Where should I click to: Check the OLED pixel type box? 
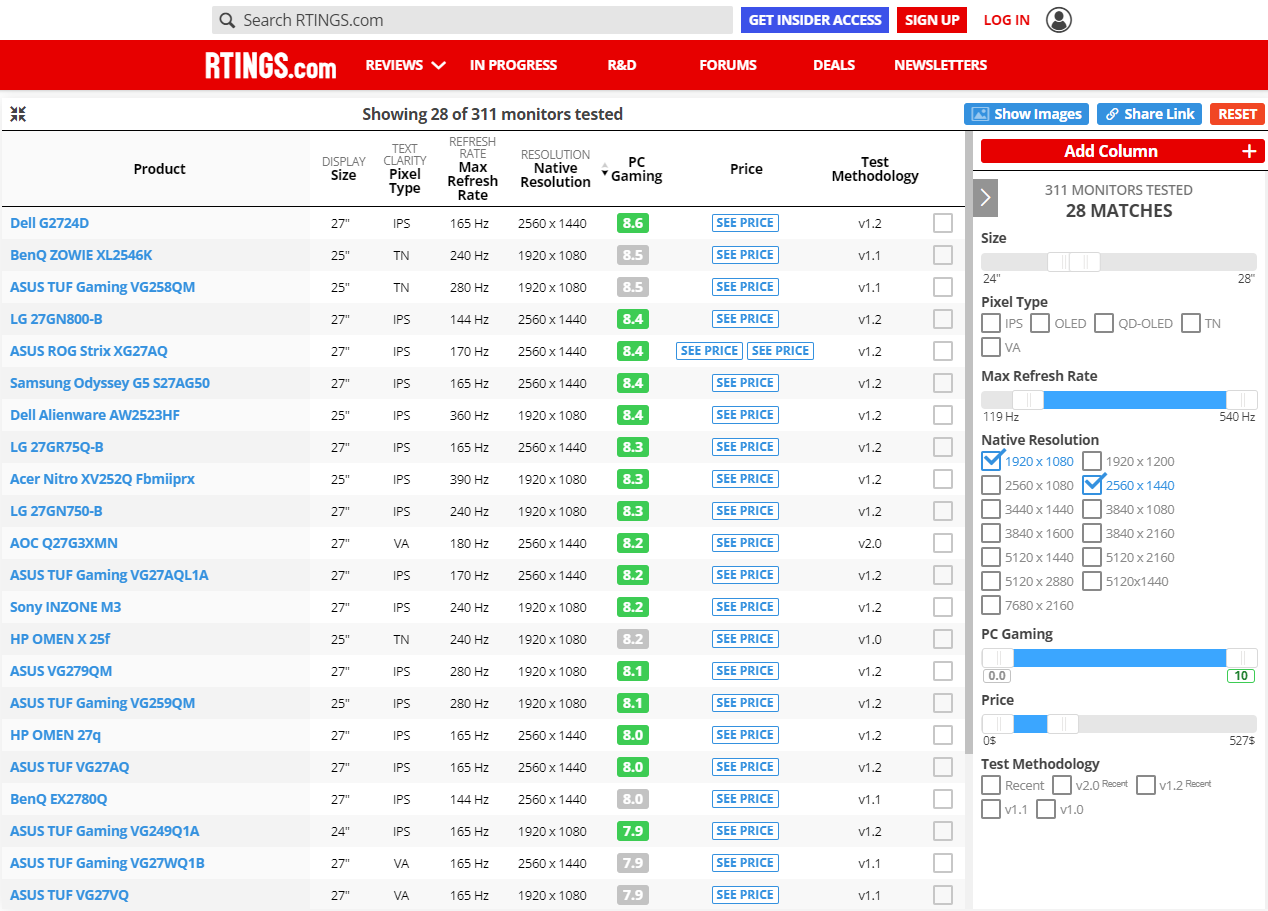coord(1040,323)
